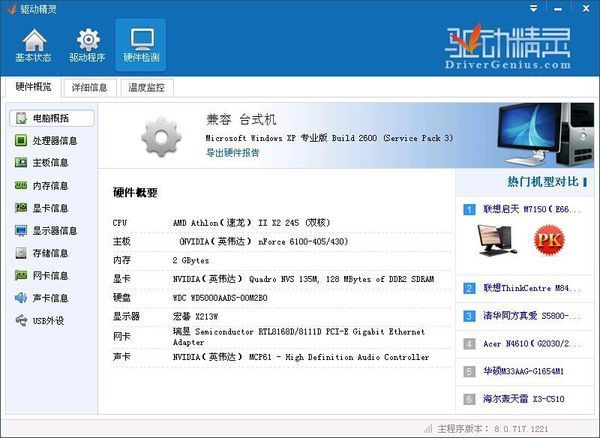This screenshot has width=600, height=438.
Task: Click the number 1 rank badge
Action: 469,210
